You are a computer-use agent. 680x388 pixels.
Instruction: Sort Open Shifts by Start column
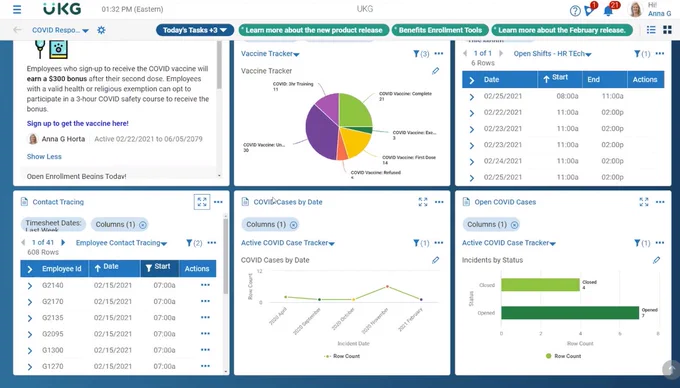point(559,79)
